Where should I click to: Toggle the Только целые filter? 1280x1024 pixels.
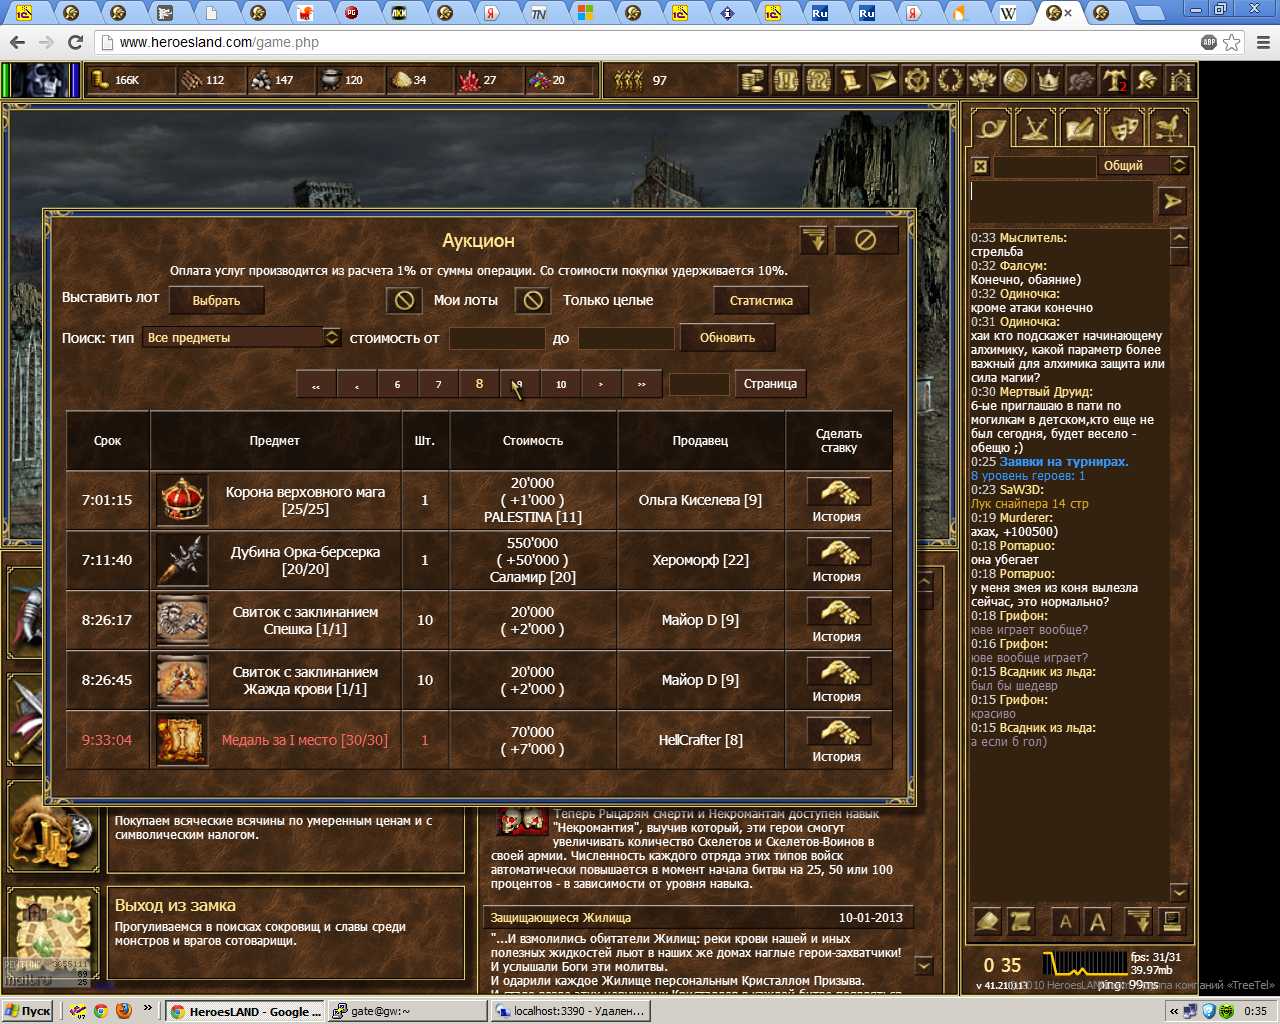pyautogui.click(x=533, y=300)
